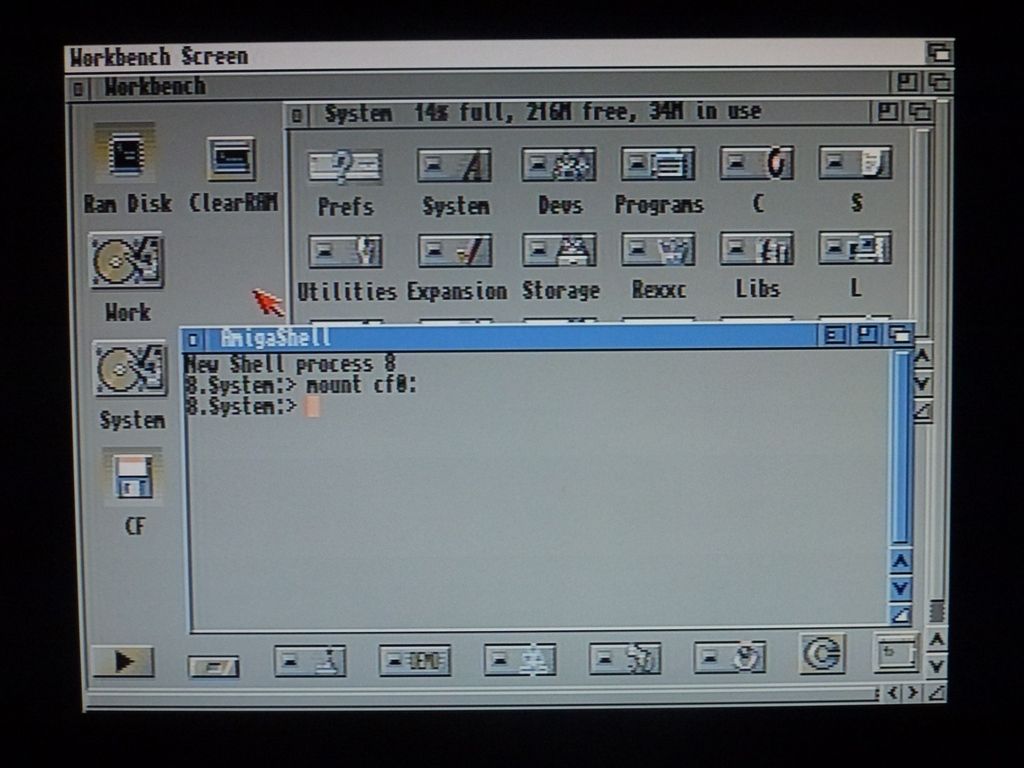
Task: Open the Work disk icon
Action: [x=127, y=262]
